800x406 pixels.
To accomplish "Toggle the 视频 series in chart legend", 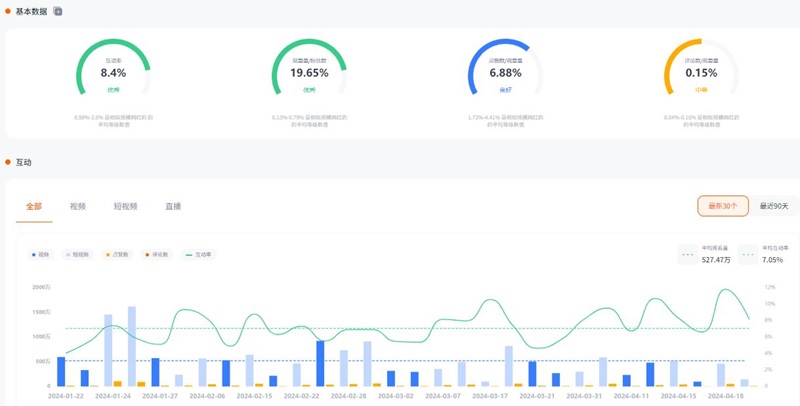I will 41,255.
